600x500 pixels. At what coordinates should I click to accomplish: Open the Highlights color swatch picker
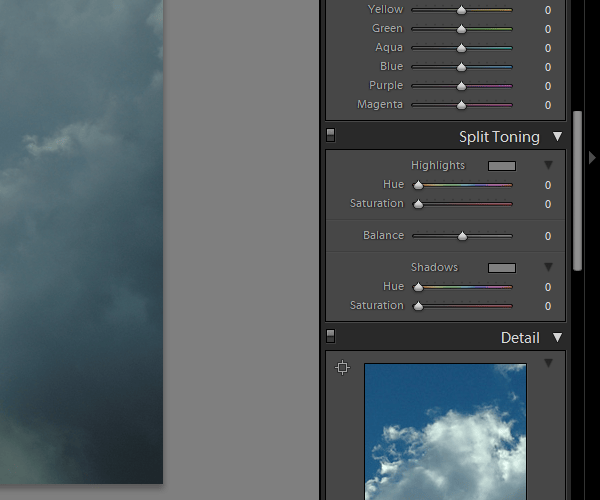pyautogui.click(x=502, y=166)
